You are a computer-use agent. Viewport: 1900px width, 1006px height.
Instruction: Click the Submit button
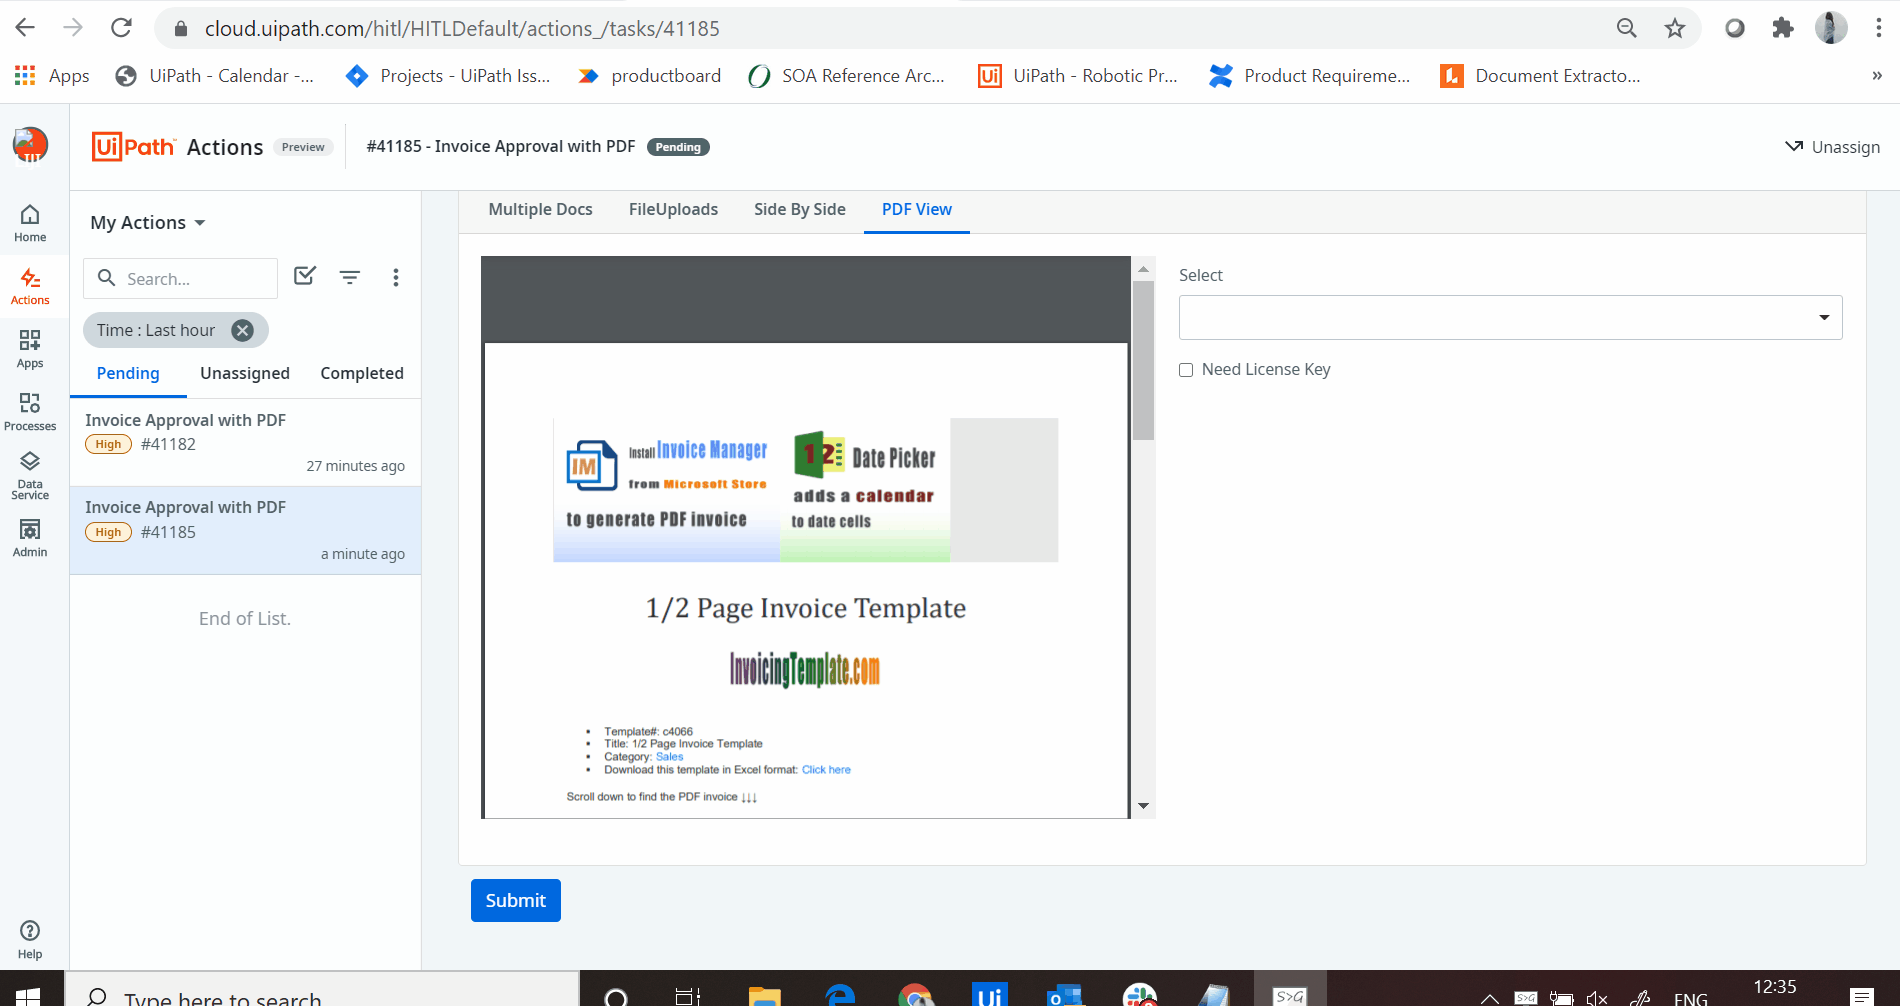click(515, 900)
